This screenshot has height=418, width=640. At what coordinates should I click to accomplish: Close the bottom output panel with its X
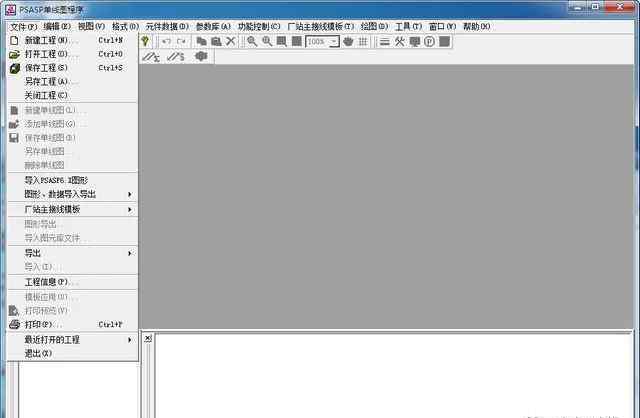pyautogui.click(x=148, y=338)
